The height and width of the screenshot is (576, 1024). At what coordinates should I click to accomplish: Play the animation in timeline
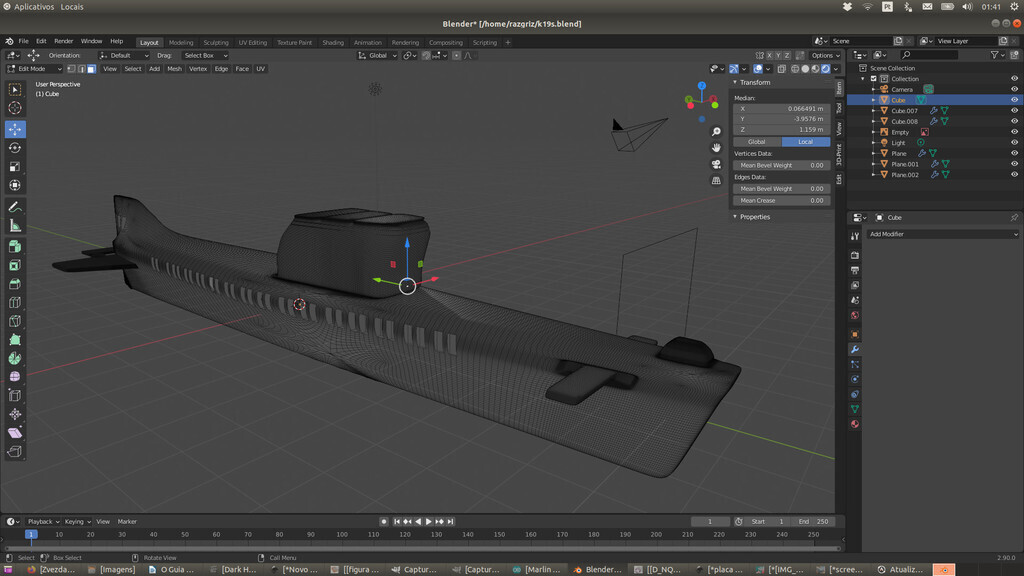click(x=429, y=522)
